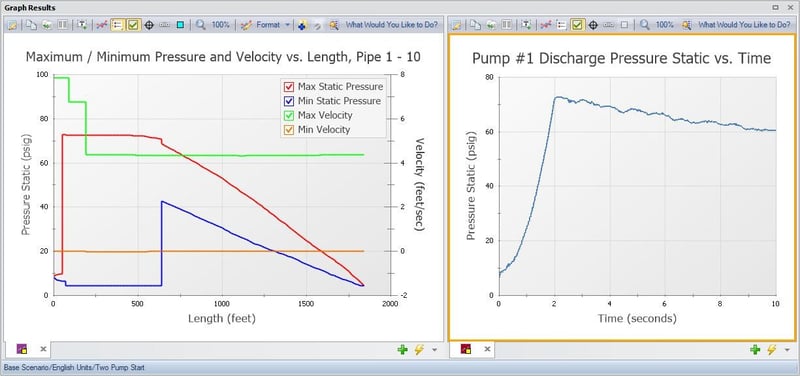The image size is (800, 376).
Task: Toggle the crosshair cursor tool in right toolbar
Action: [593, 24]
